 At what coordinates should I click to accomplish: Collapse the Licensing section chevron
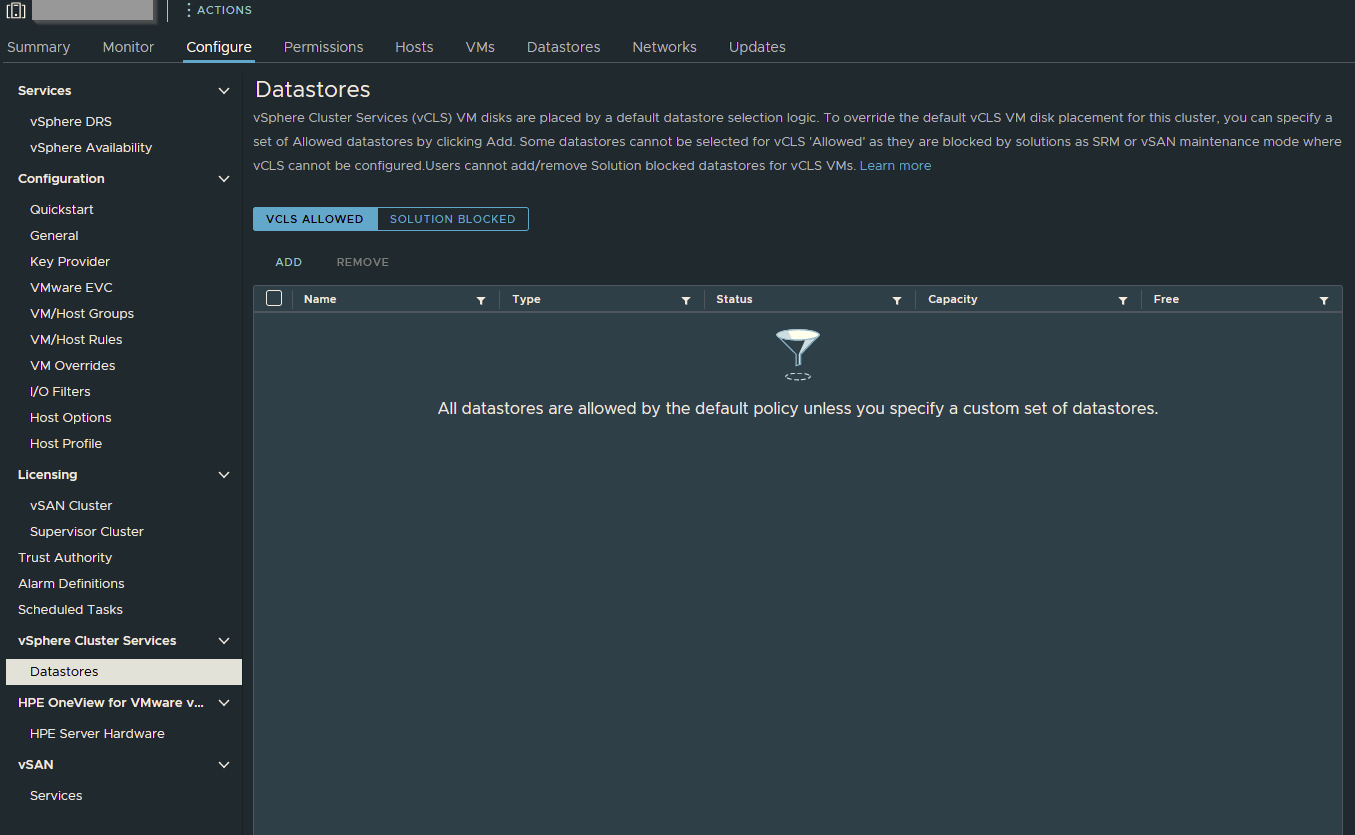point(224,475)
